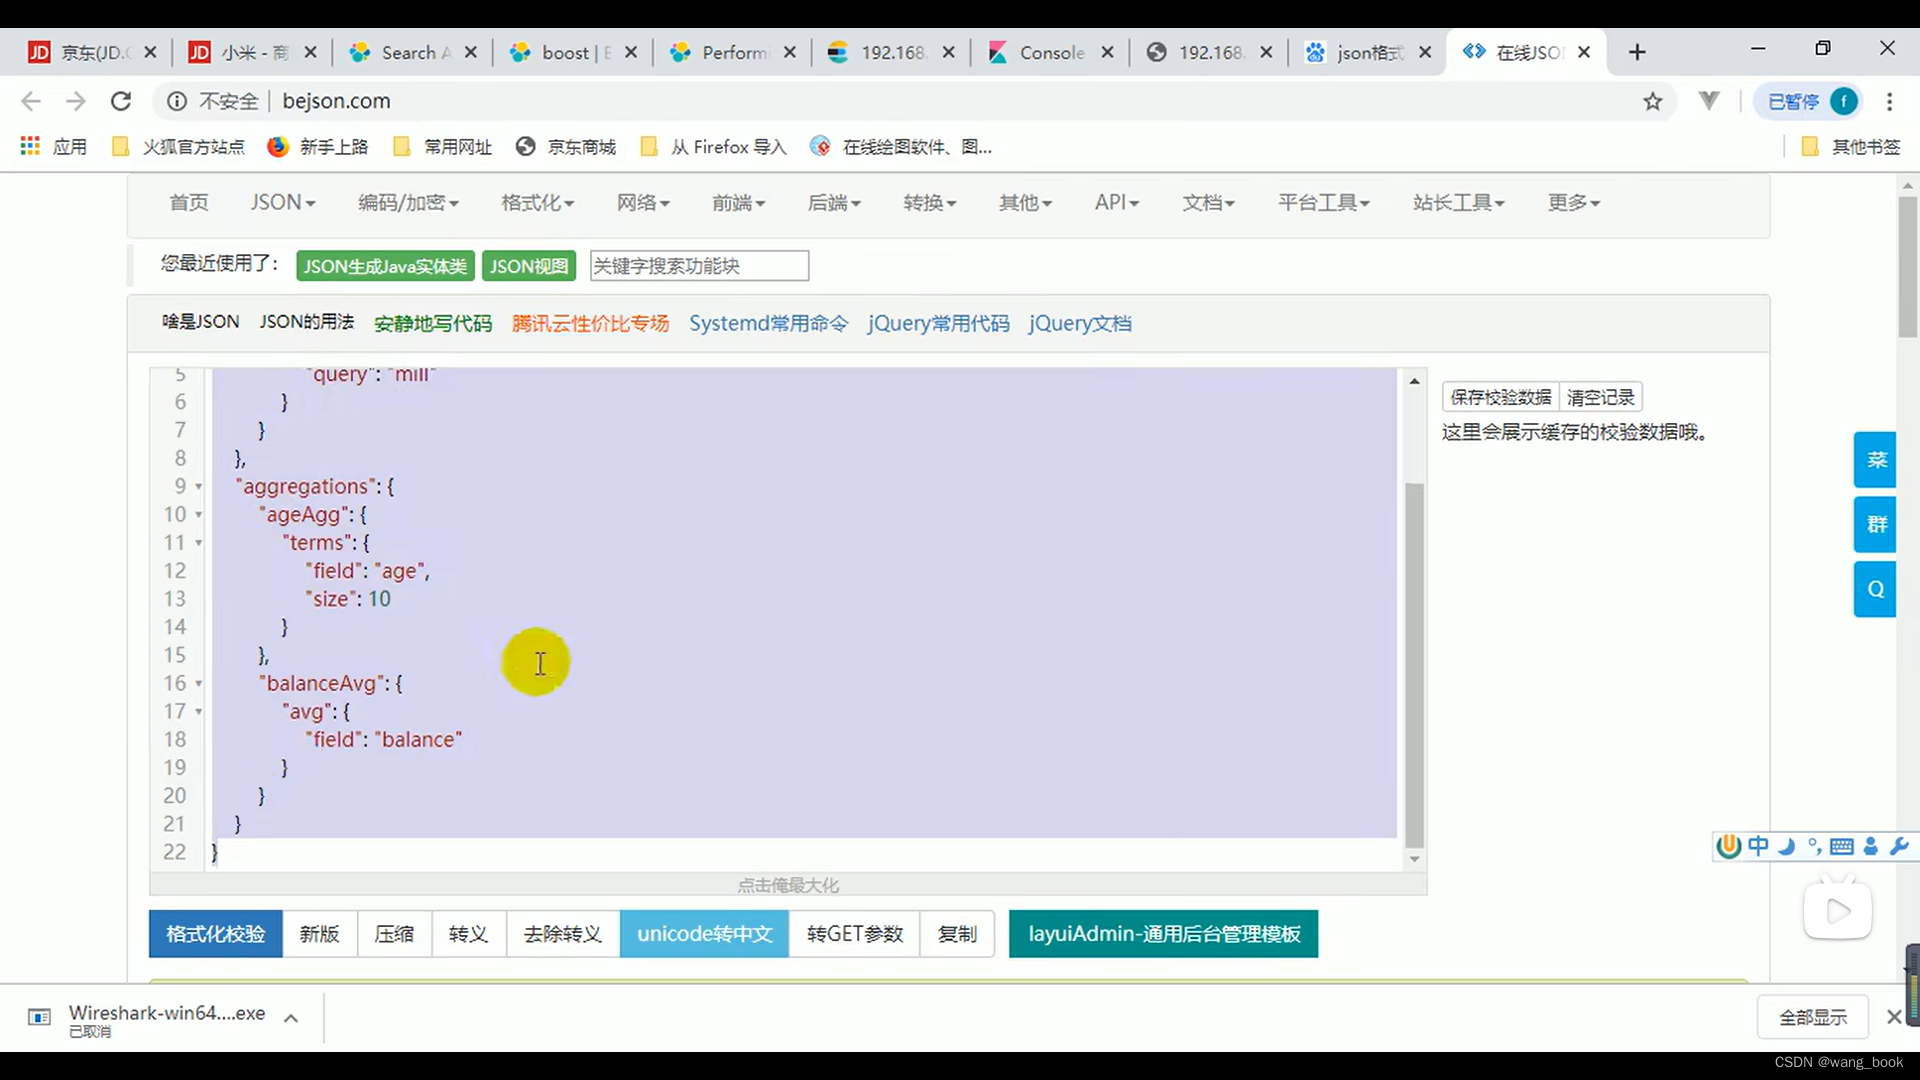Click the unicode转中文 button

pyautogui.click(x=704, y=933)
